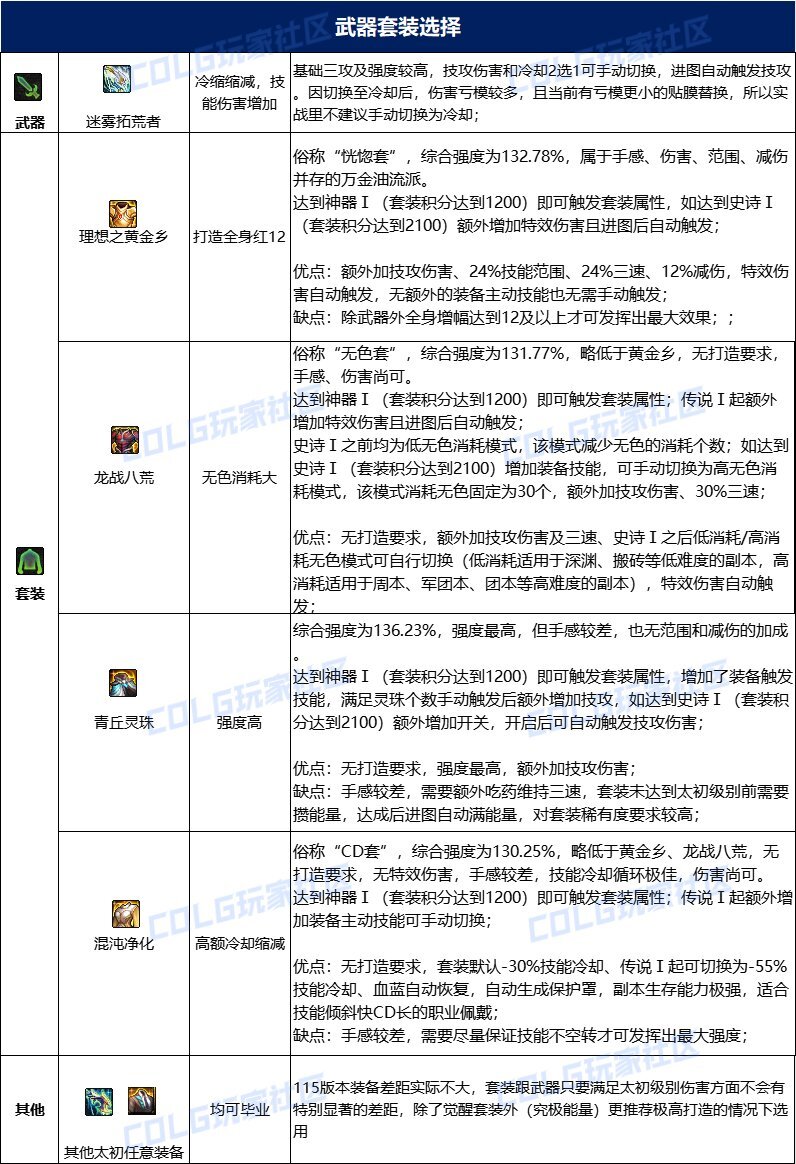Click the paragraph starting 115版本装备差距实际不大
The width and height of the screenshot is (796, 1164).
pos(541,1109)
